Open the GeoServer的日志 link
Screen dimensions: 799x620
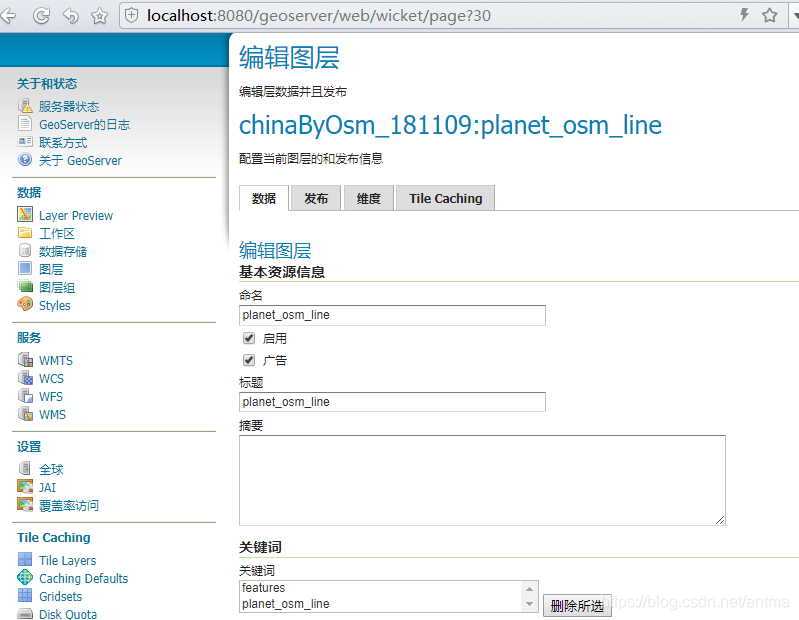pyautogui.click(x=84, y=124)
